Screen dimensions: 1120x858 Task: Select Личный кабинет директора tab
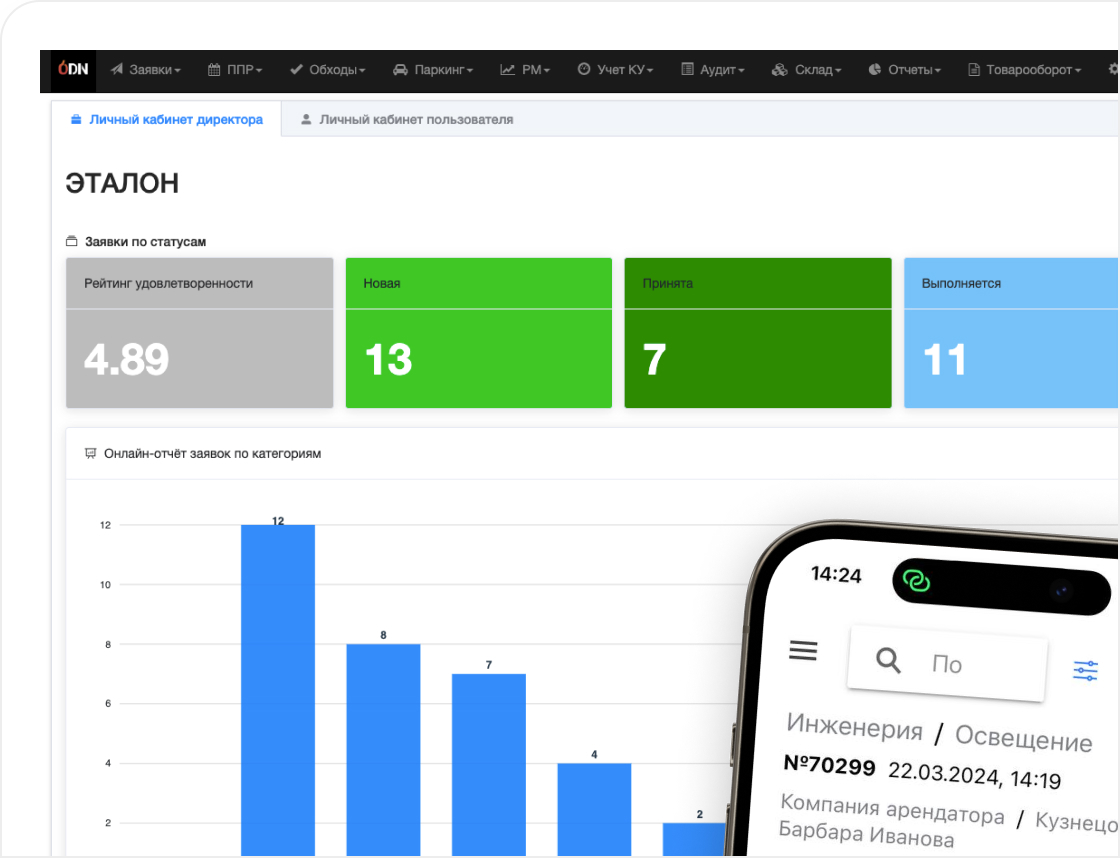(166, 119)
